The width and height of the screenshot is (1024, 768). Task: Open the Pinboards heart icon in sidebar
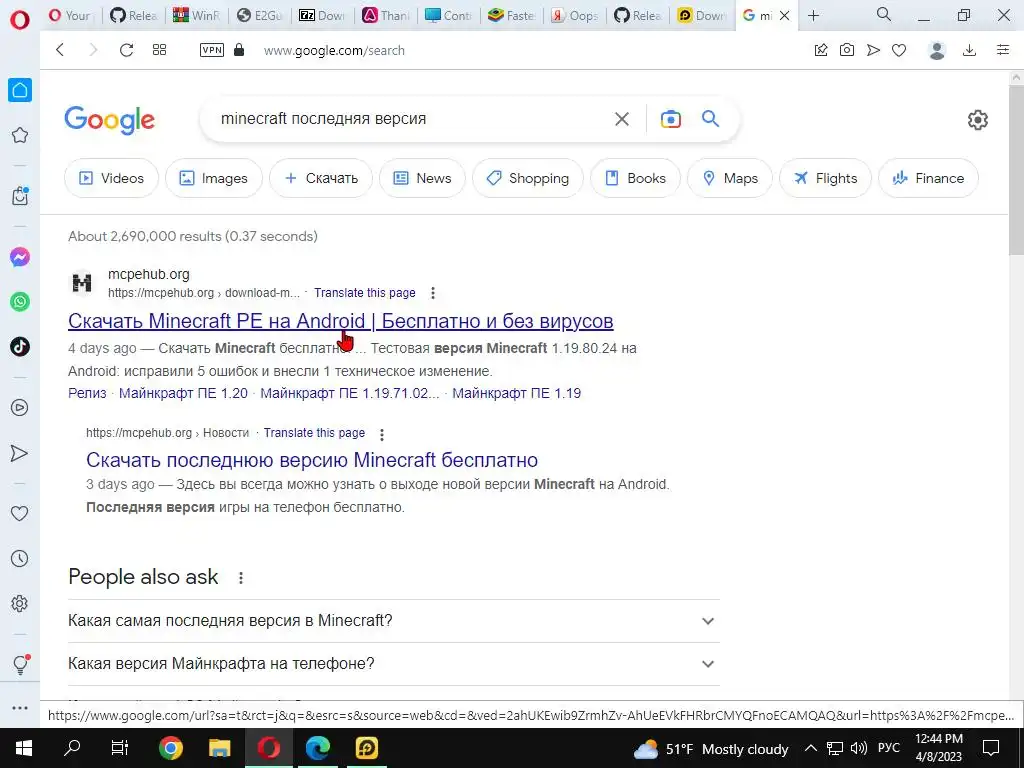click(20, 513)
